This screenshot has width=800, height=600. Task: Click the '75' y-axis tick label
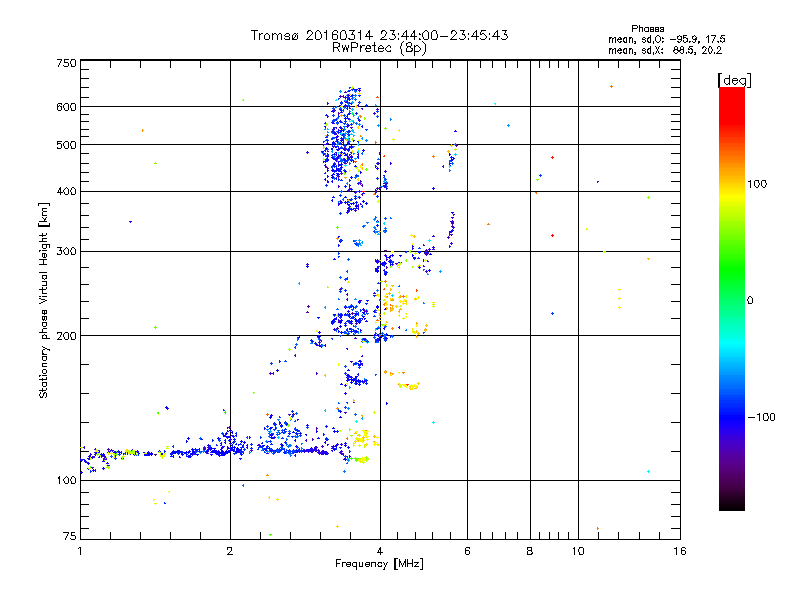[x=70, y=536]
